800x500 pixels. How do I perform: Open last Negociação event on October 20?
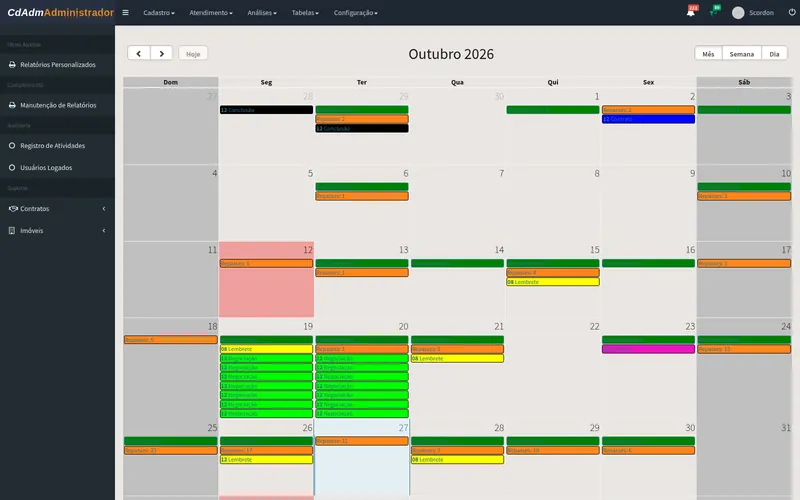click(362, 413)
